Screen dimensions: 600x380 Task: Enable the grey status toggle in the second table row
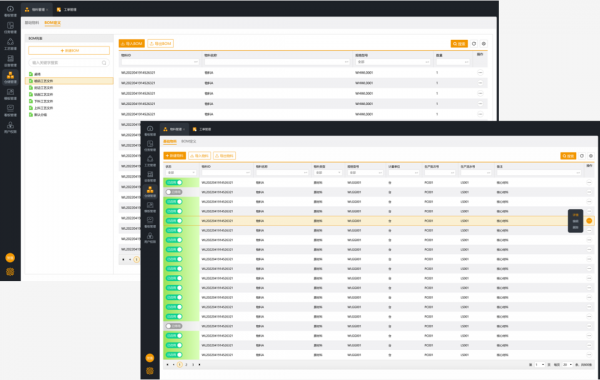[174, 192]
